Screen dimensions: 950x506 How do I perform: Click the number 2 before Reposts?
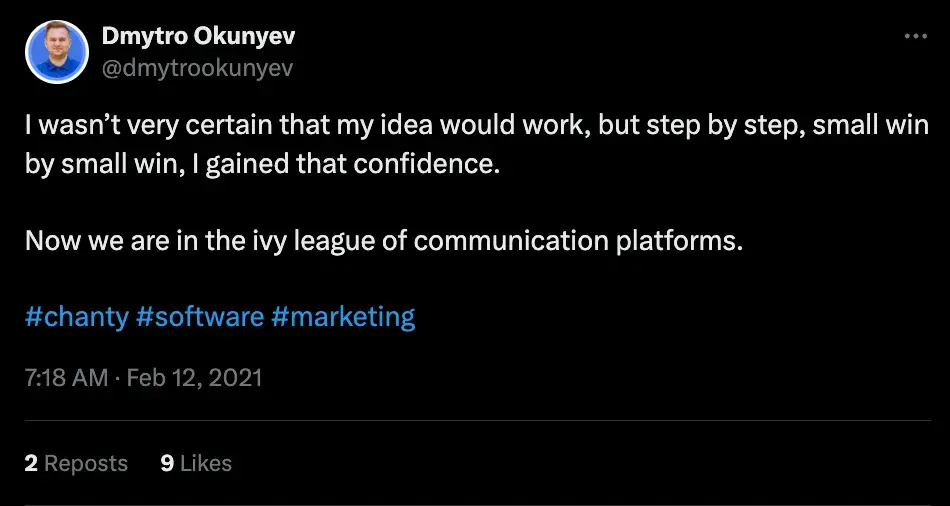click(31, 463)
